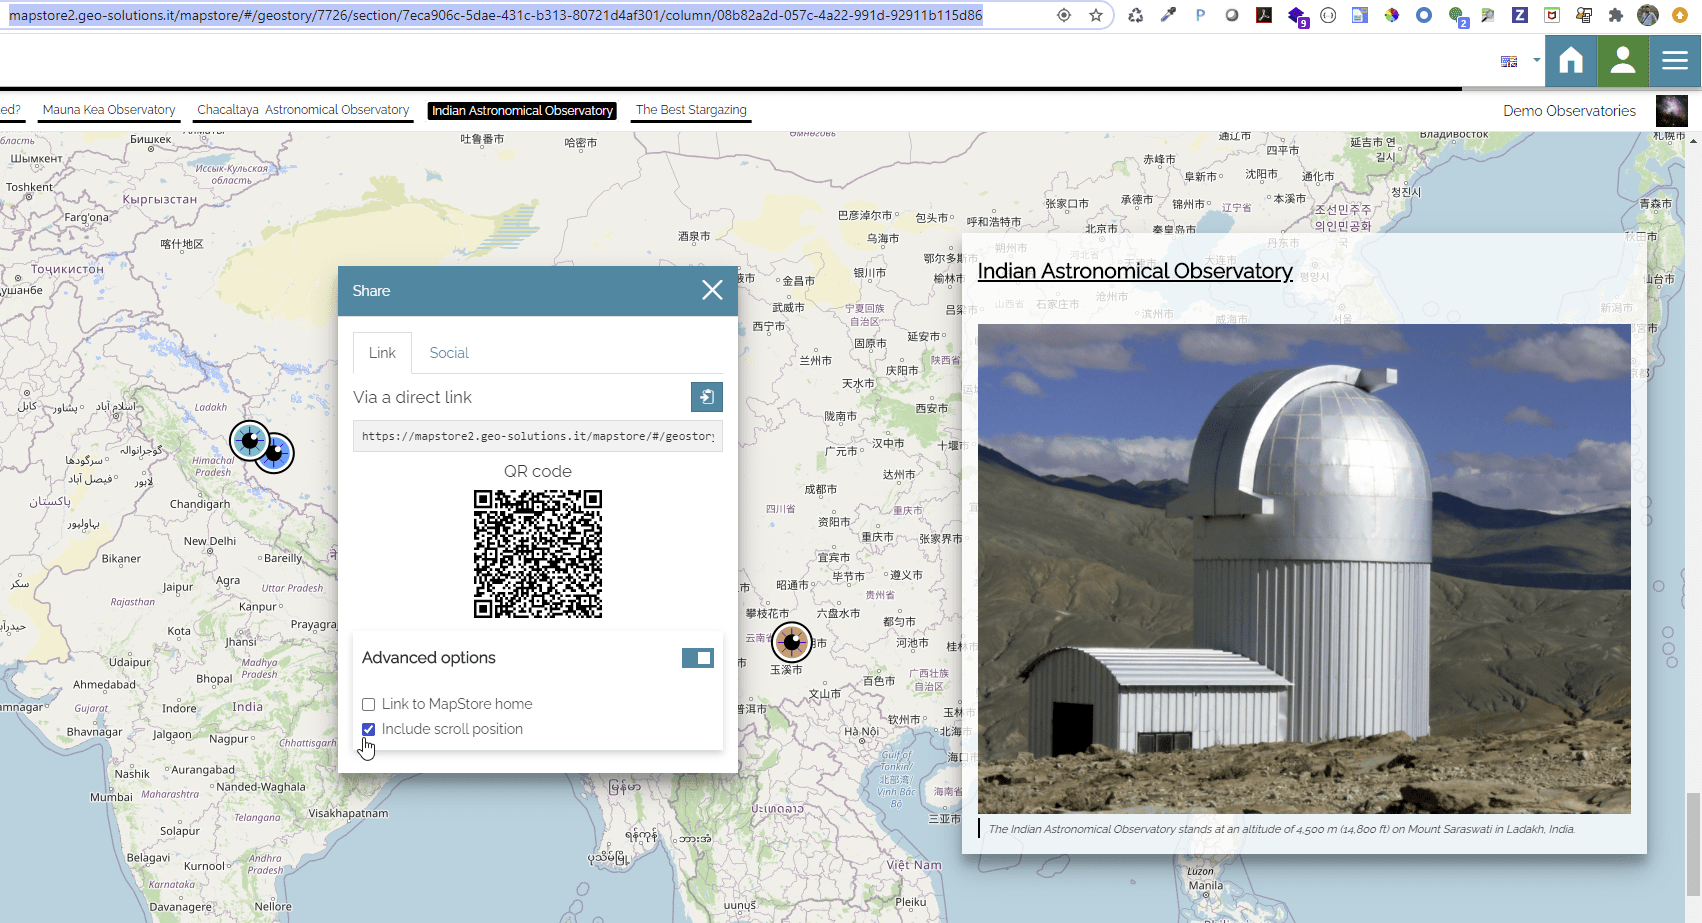Jump to Mauna Kea Observatory section
Screen dimensions: 1702x923
coord(109,110)
